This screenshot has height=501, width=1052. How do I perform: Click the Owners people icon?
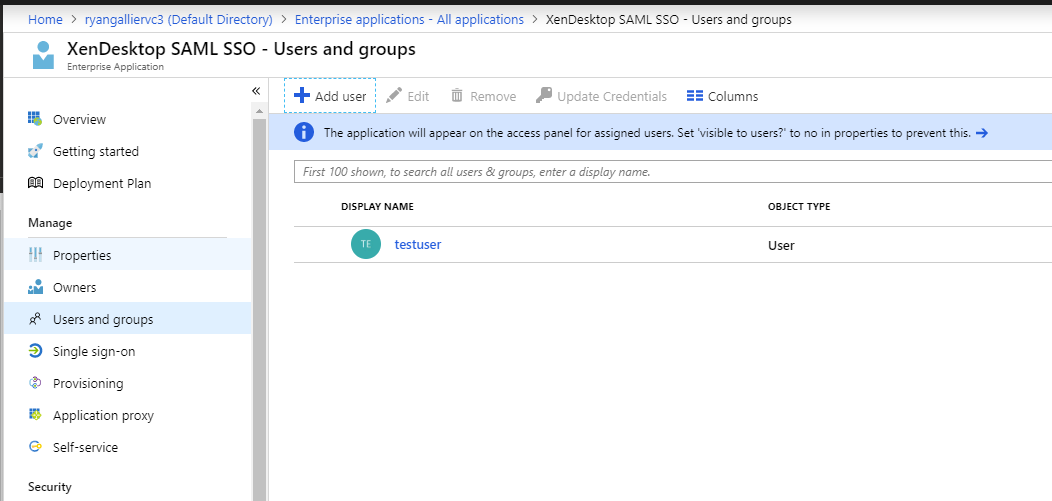(x=35, y=287)
